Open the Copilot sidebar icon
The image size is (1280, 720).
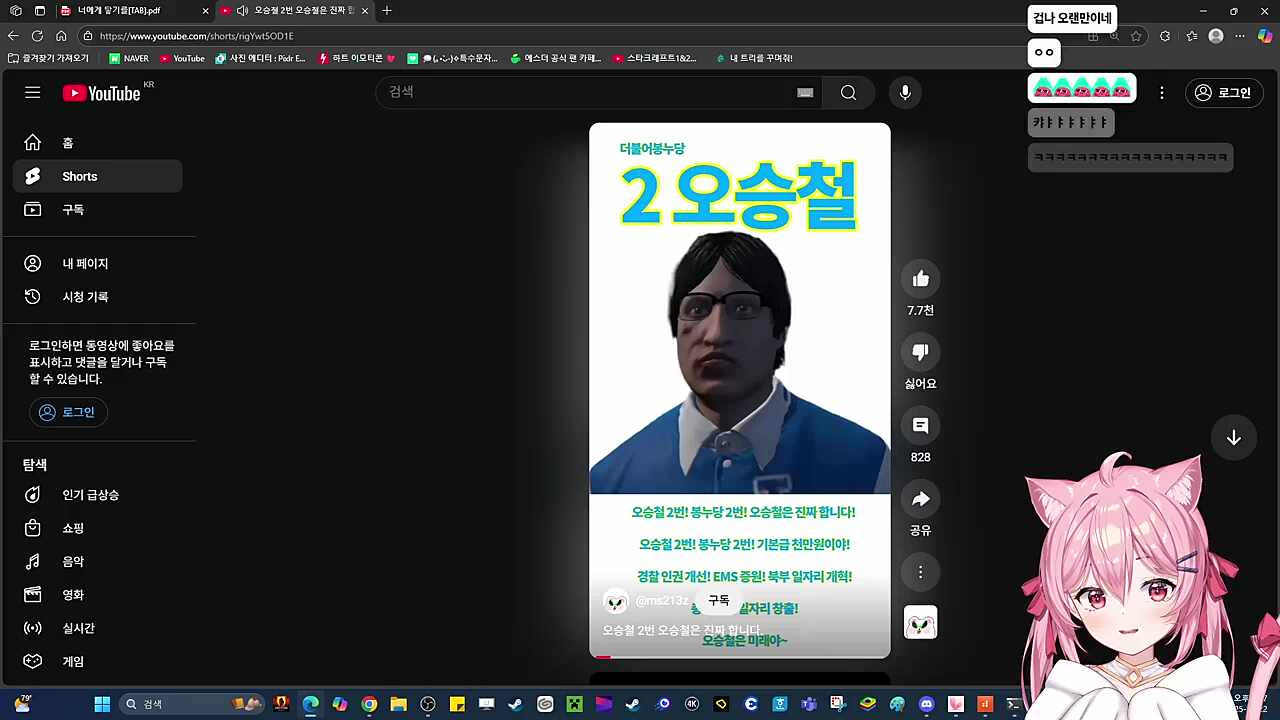[x=1265, y=36]
